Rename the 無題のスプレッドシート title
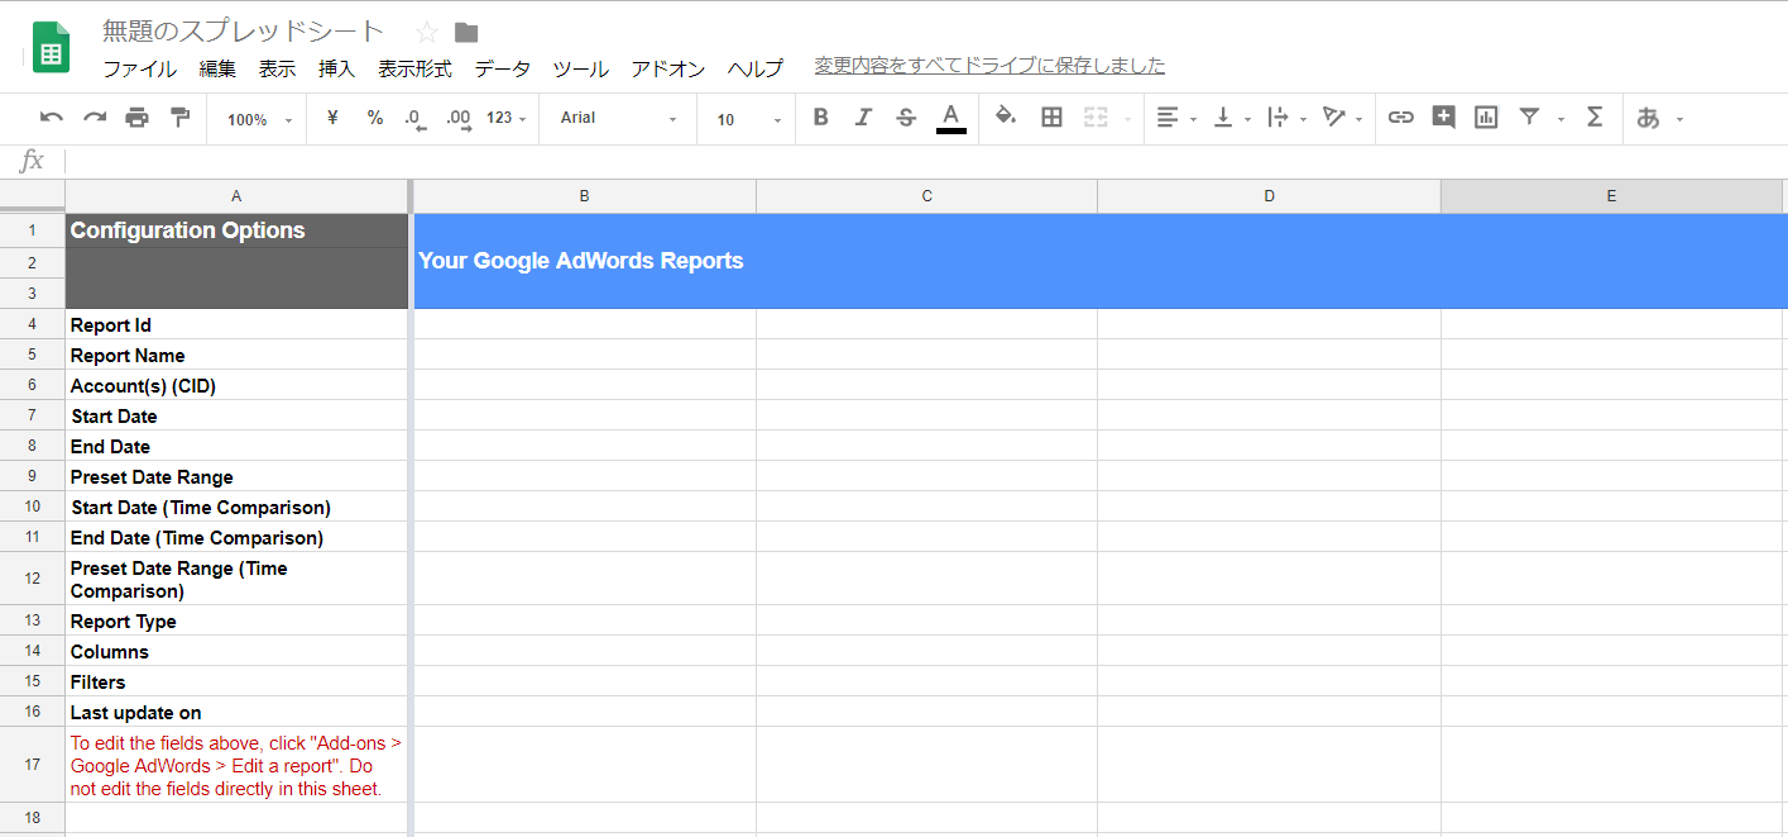This screenshot has width=1788, height=837. 243,31
